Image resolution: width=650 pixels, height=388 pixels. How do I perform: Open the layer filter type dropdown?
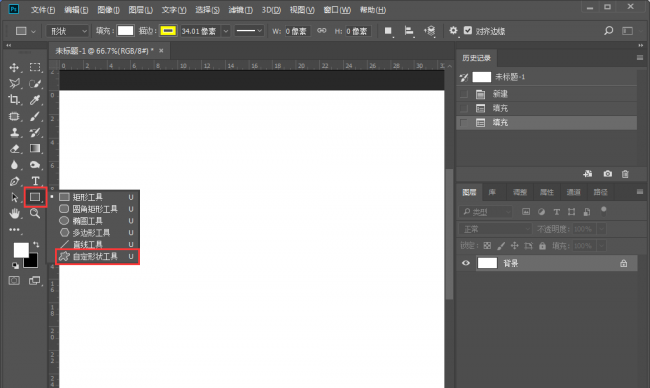tap(486, 212)
